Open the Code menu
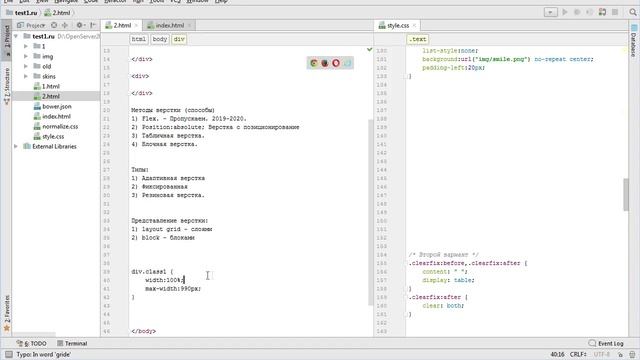This screenshot has height=360, width=640. click(91, 2)
